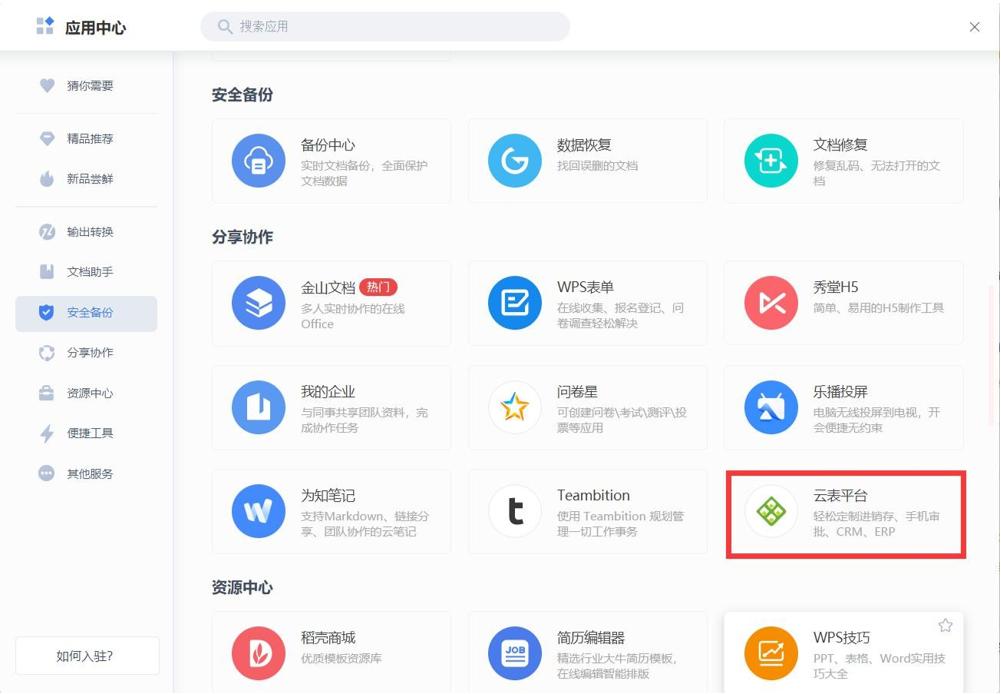Click the bookmark icon beside 文档助手
This screenshot has height=694, width=1001.
pos(47,271)
